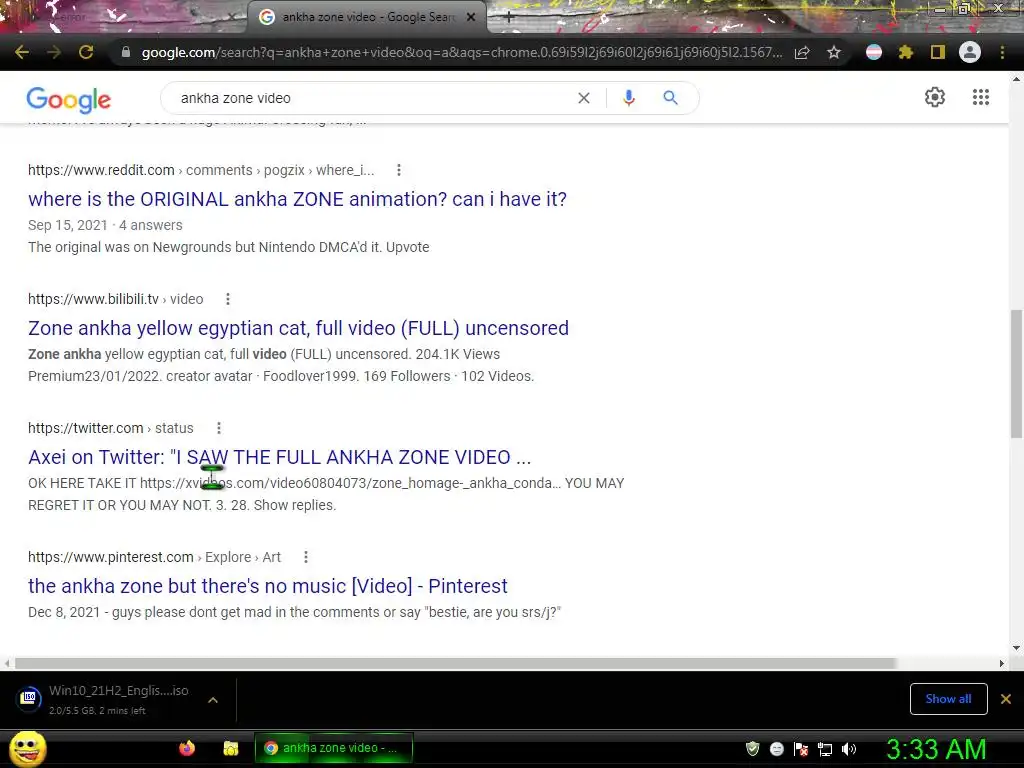The image size is (1024, 768).
Task: Click the bilibili.tv URL breadcrumb
Action: pyautogui.click(x=116, y=299)
